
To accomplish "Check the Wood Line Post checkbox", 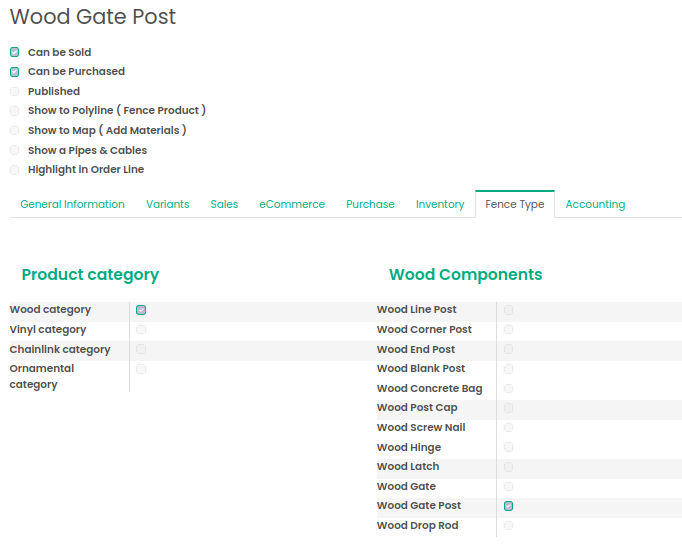I will pyautogui.click(x=509, y=310).
